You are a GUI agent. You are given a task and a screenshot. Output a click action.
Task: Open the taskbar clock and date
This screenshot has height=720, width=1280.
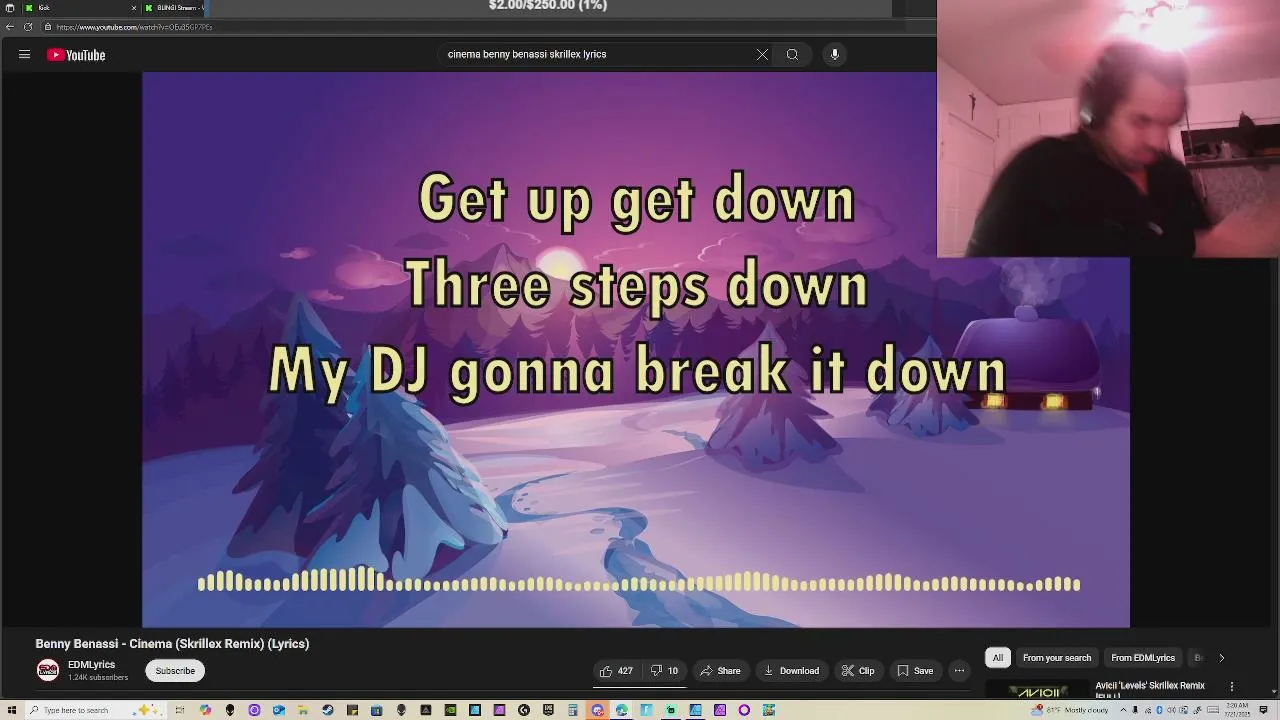coord(1237,710)
